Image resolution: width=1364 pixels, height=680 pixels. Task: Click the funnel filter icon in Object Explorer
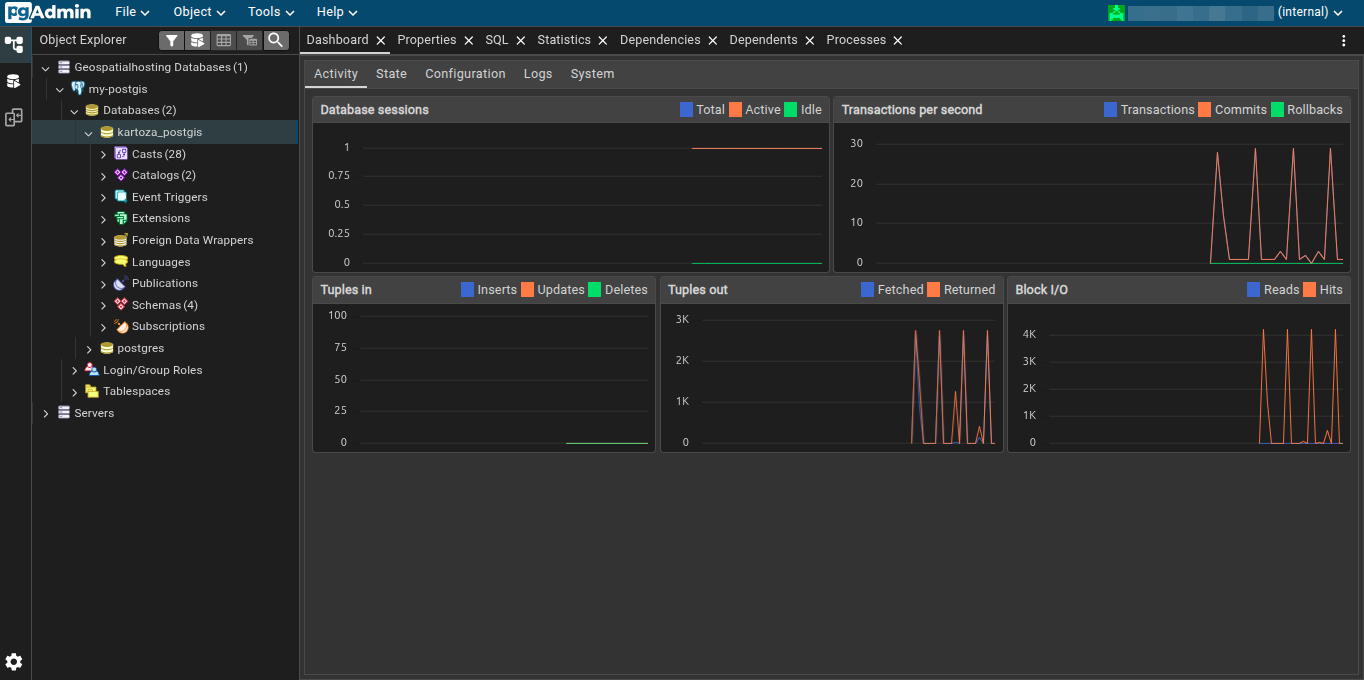pos(172,40)
